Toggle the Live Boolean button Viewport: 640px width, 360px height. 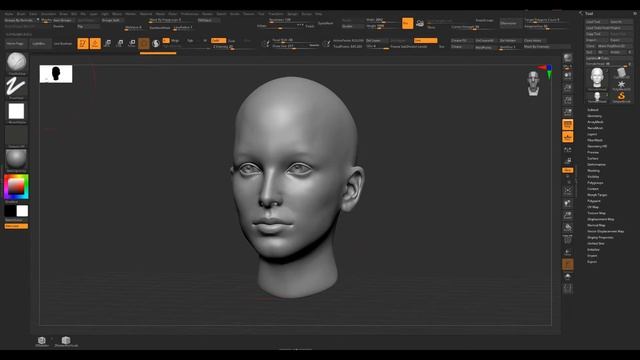pos(63,43)
